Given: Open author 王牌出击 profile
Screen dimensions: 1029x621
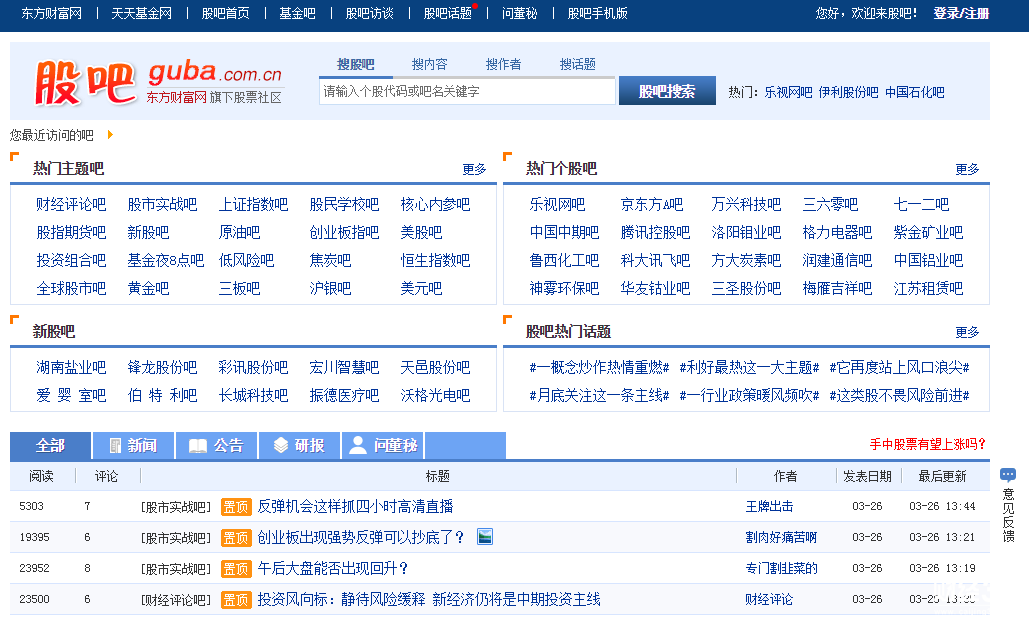Looking at the screenshot, I should pyautogui.click(x=770, y=506).
